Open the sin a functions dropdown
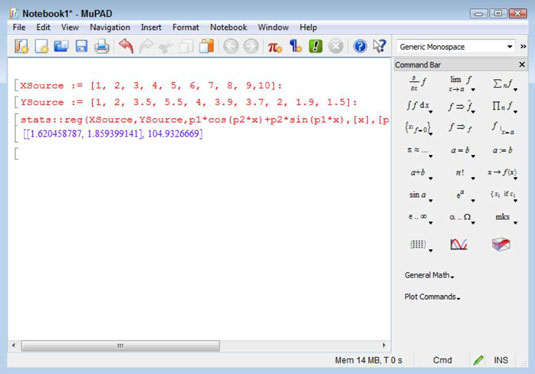This screenshot has height=374, width=535. (x=420, y=195)
